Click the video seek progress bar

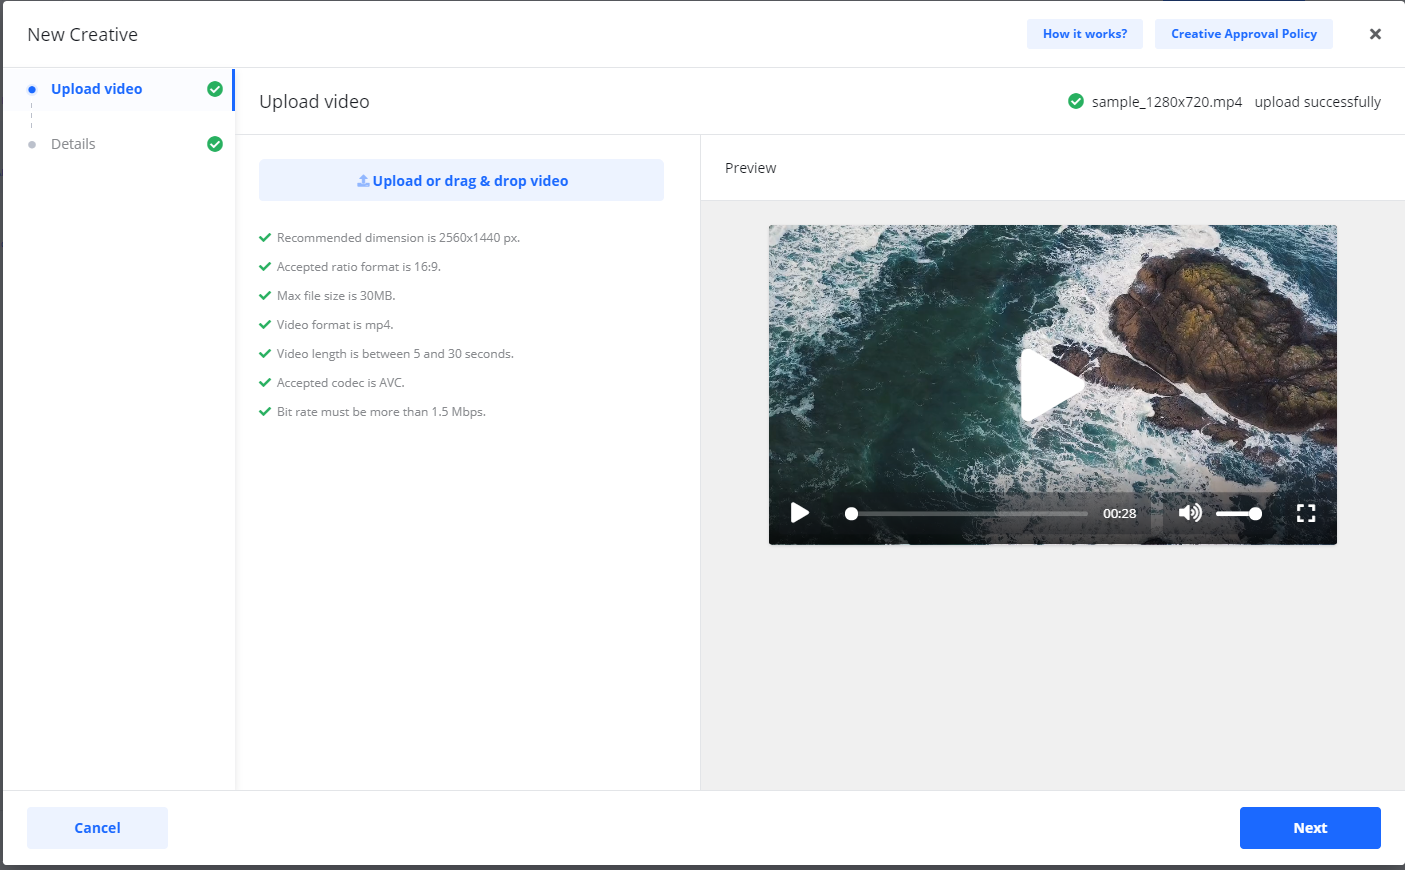coord(968,514)
